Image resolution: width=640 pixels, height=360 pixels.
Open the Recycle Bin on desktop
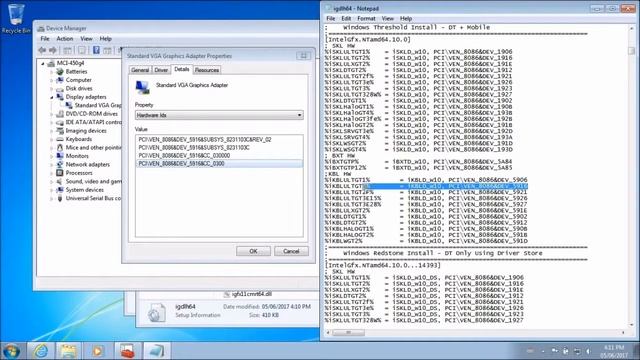click(16, 18)
